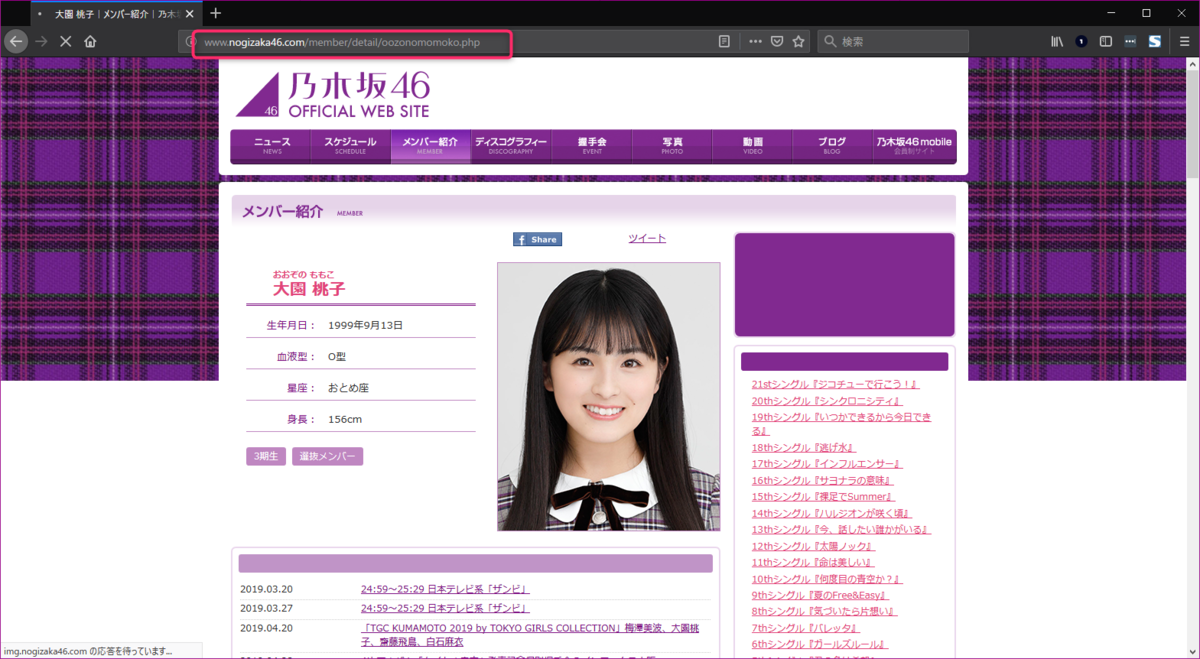
Task: Toggle reader view in address bar
Action: pos(724,42)
